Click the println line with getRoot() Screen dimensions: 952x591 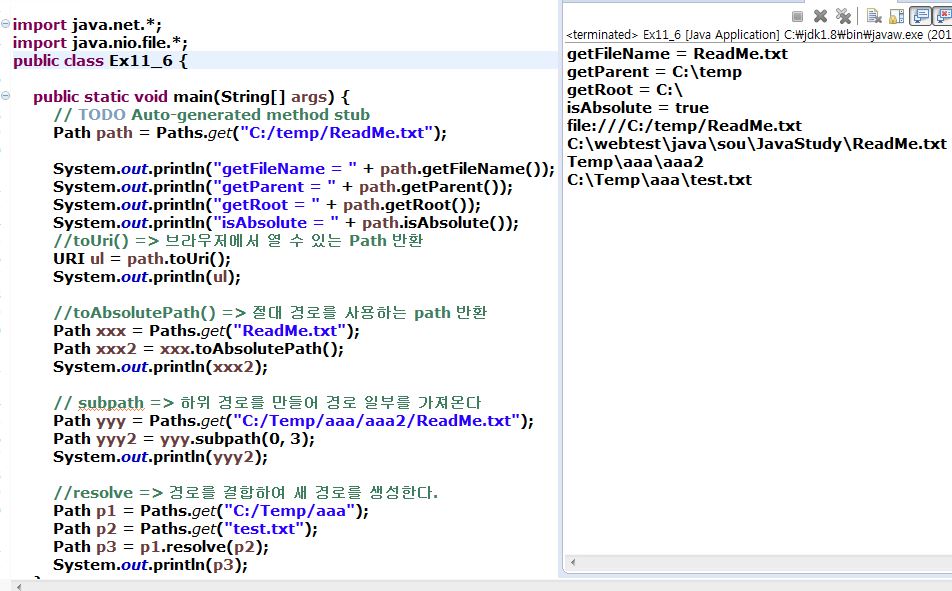point(267,205)
